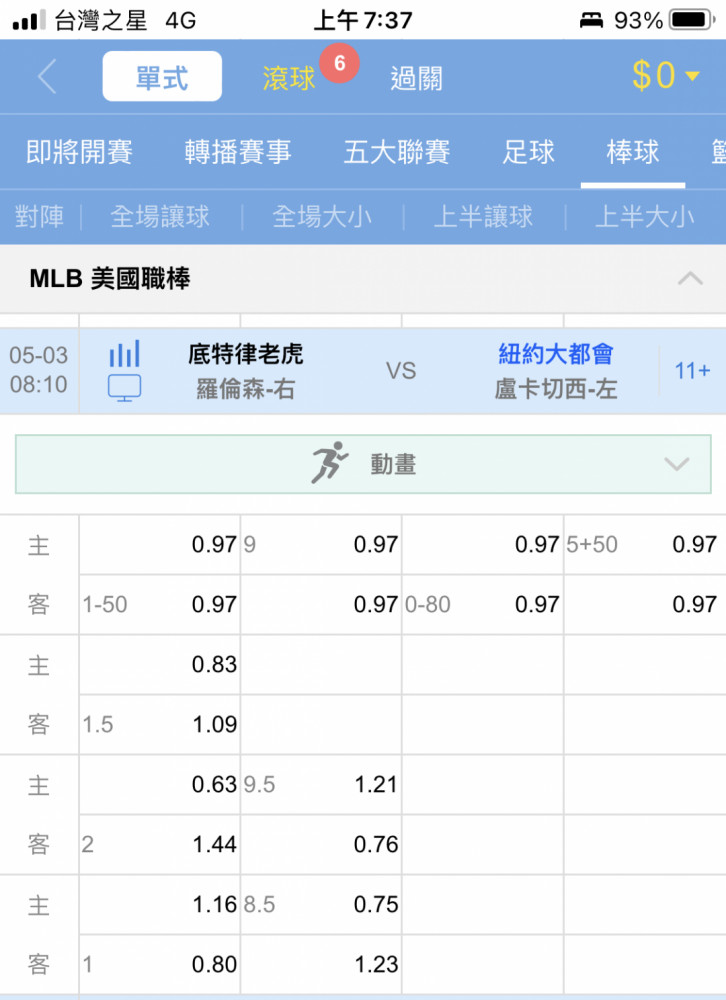The image size is (726, 1000).
Task: Tap the back arrow icon
Action: click(47, 77)
